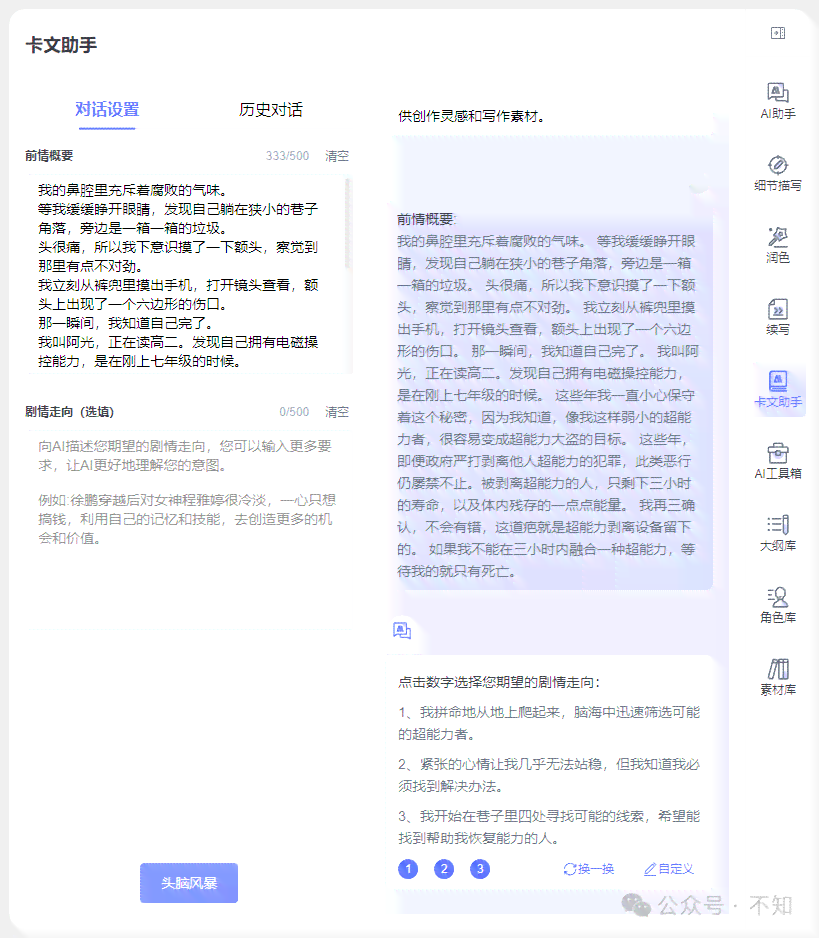819x938 pixels.
Task: Click the 卡文助手 panel title
Action: click(x=61, y=45)
